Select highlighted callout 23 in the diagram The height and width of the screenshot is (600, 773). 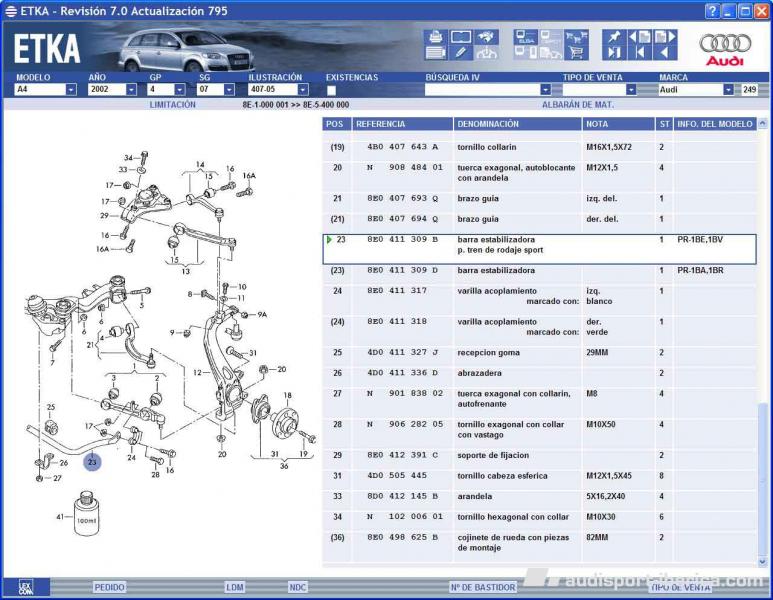click(92, 462)
